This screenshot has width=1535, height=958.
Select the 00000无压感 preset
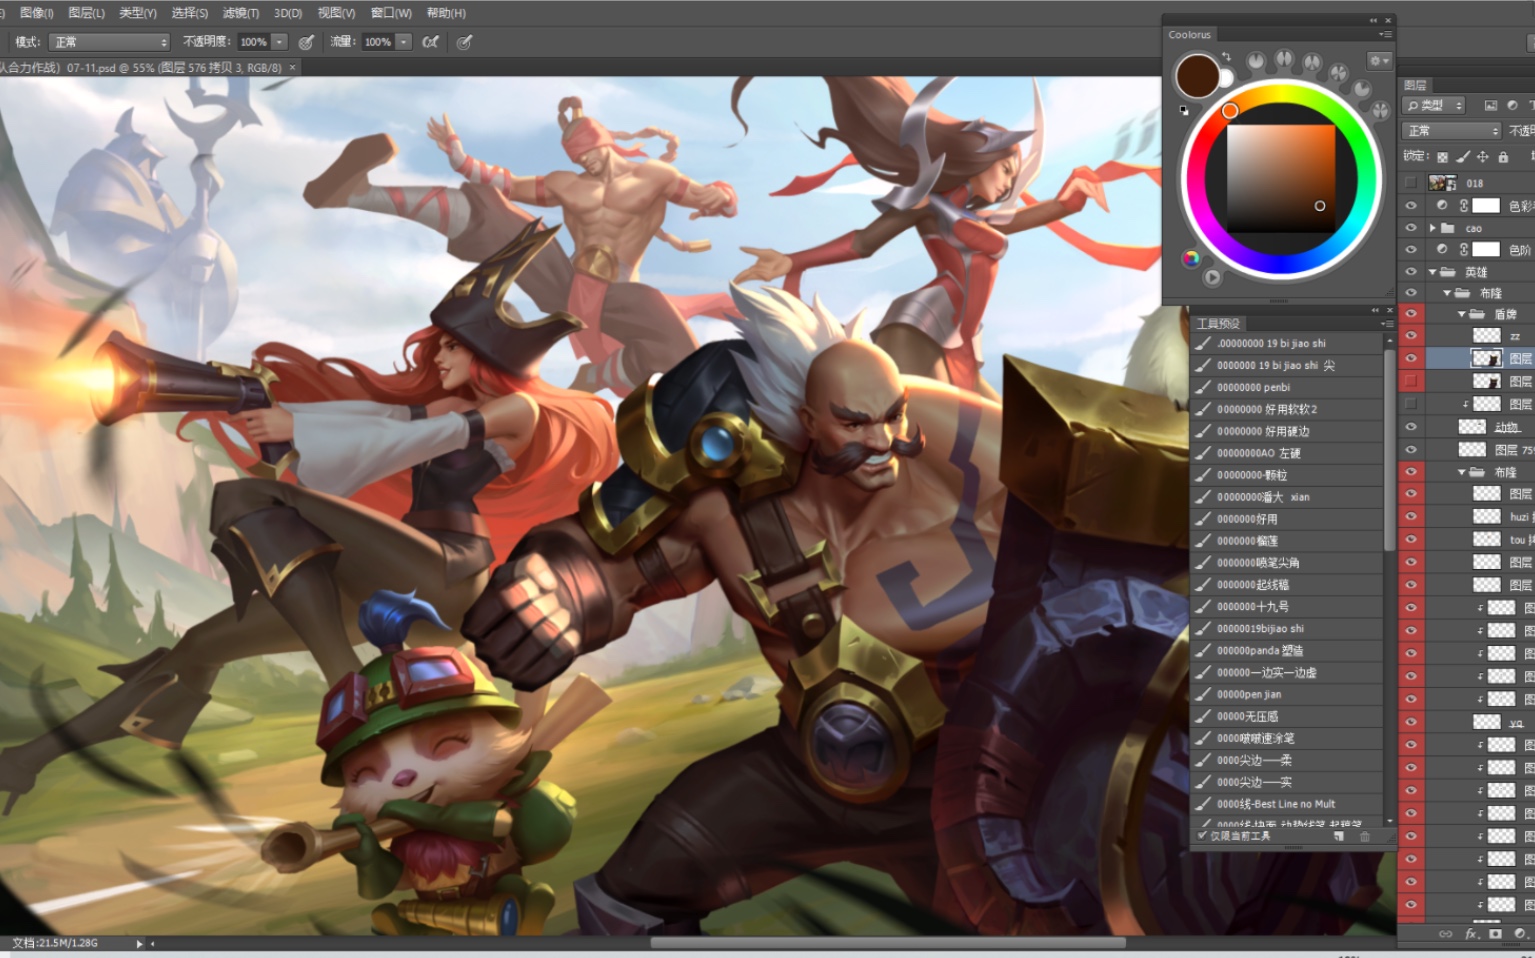click(1287, 716)
